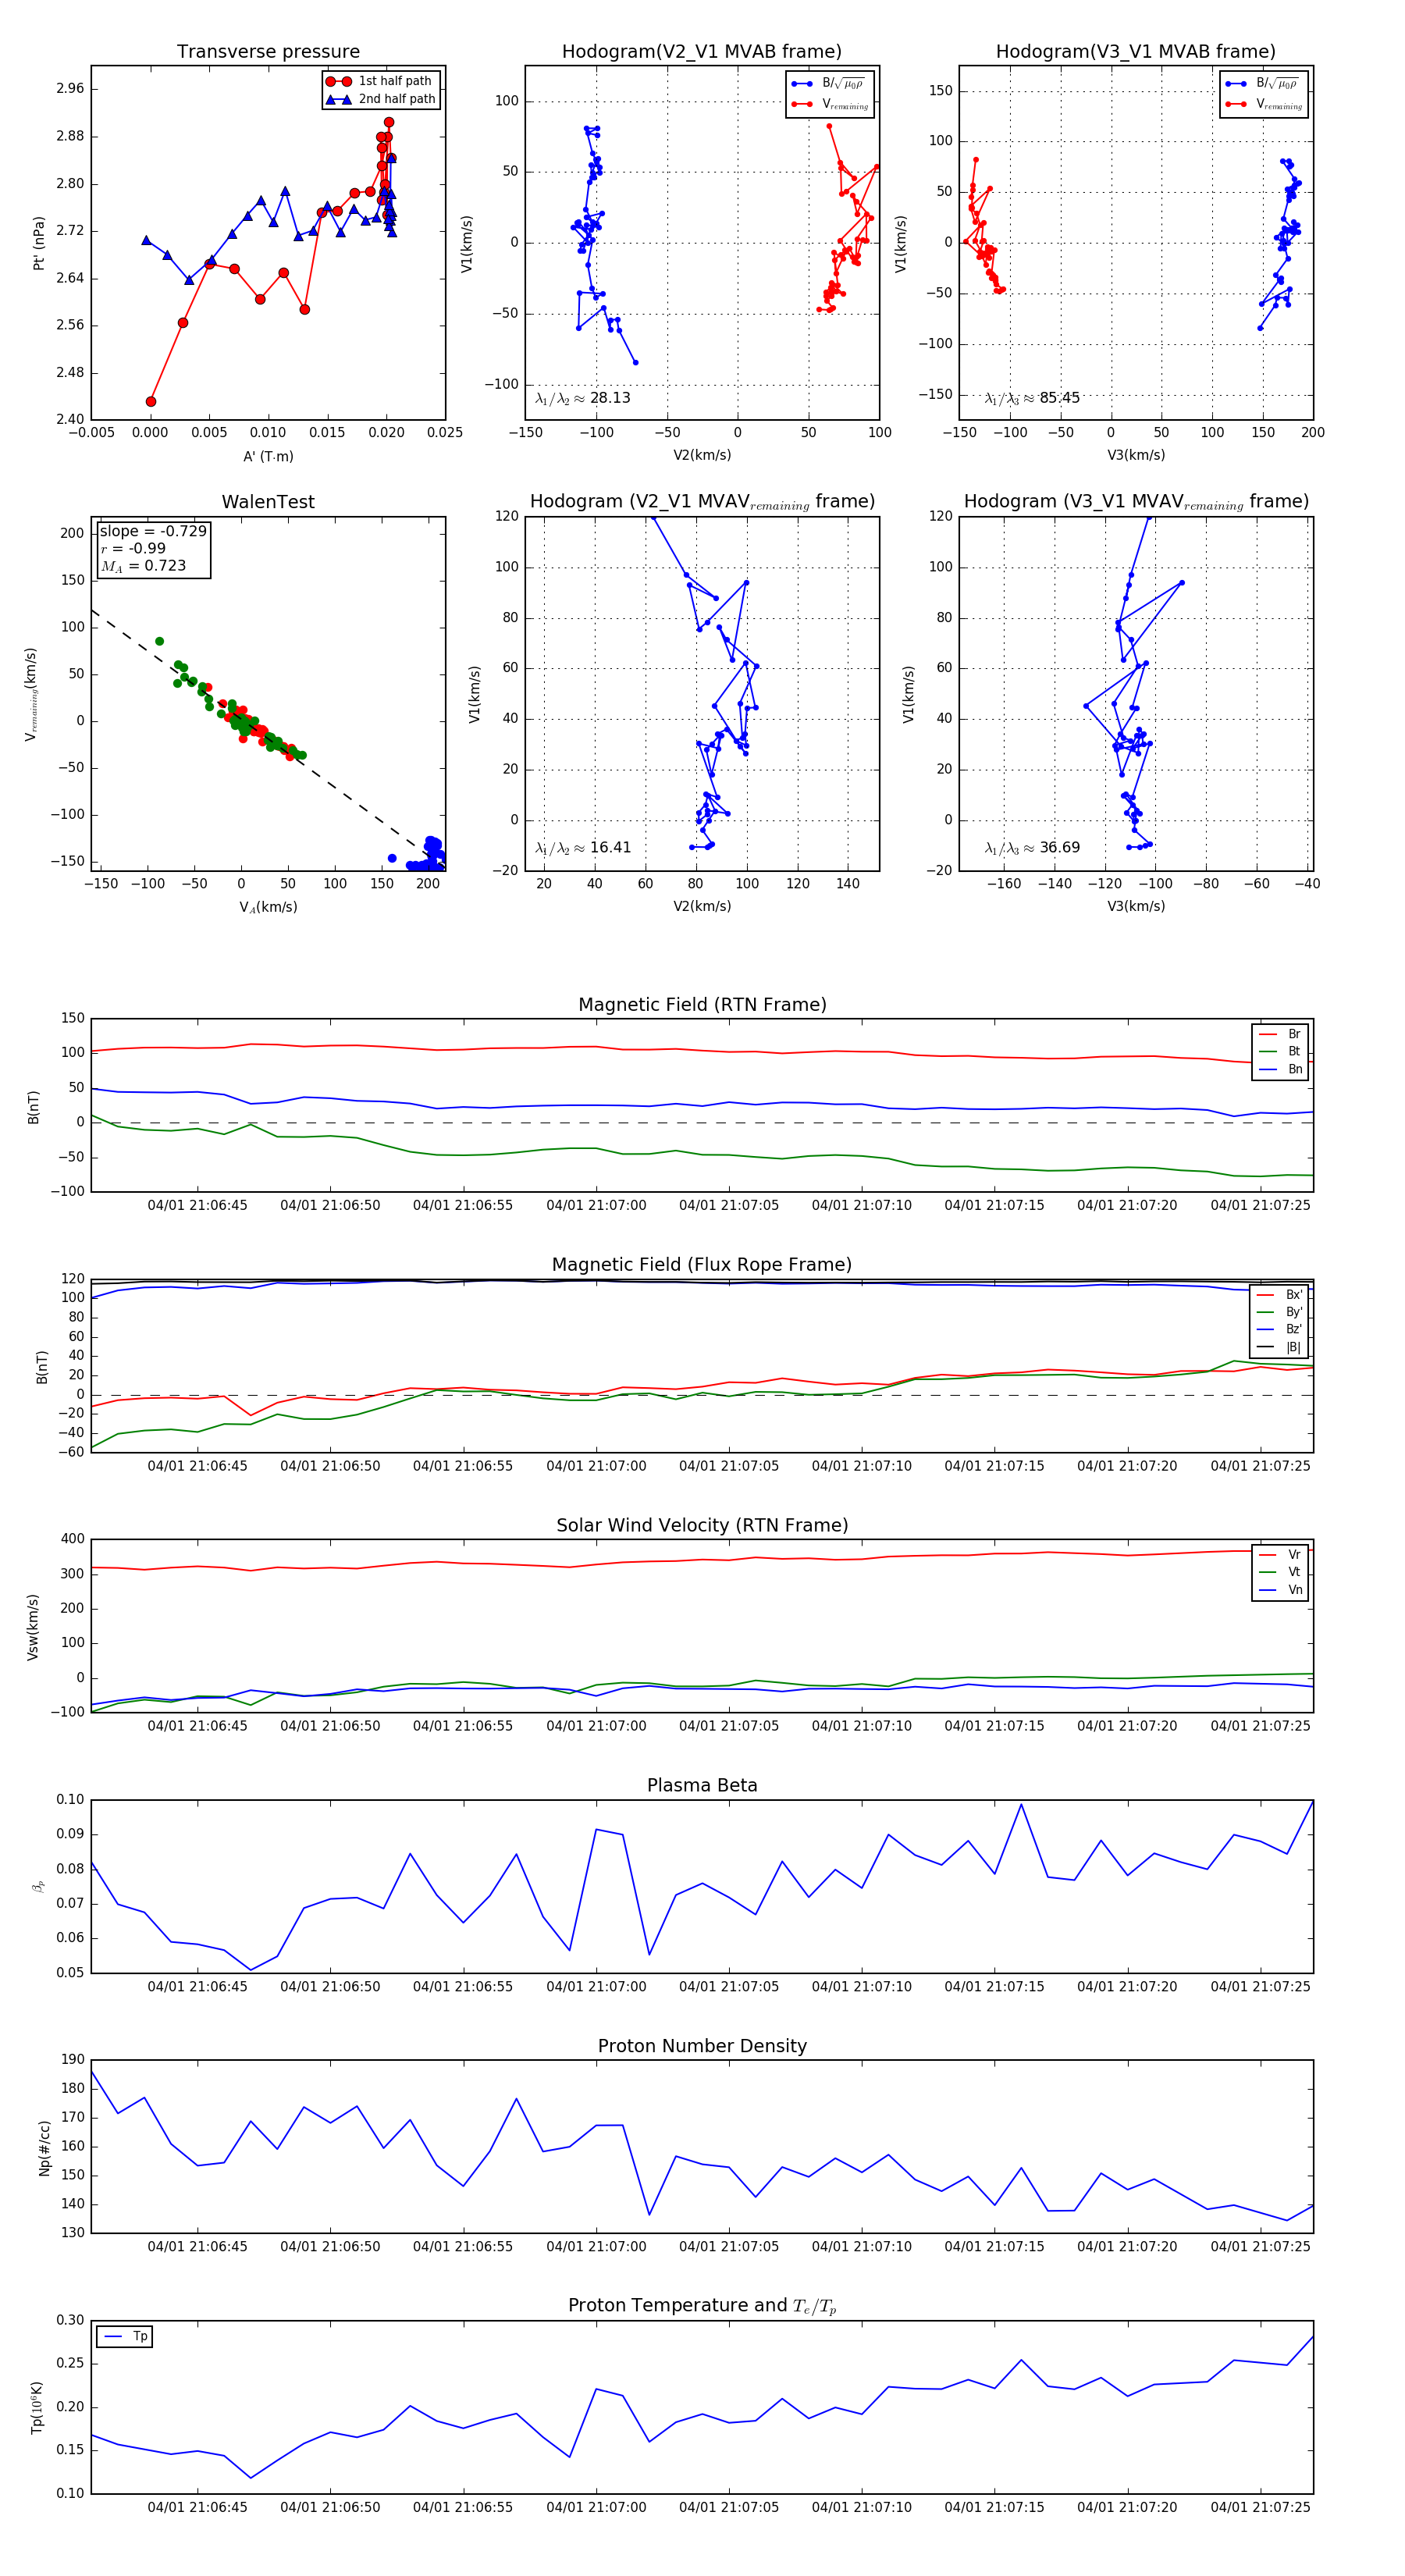The height and width of the screenshot is (2576, 1405).
Task: Click the Magnetic Field (Flux Rope Frame) title
Action: pyautogui.click(x=702, y=1265)
